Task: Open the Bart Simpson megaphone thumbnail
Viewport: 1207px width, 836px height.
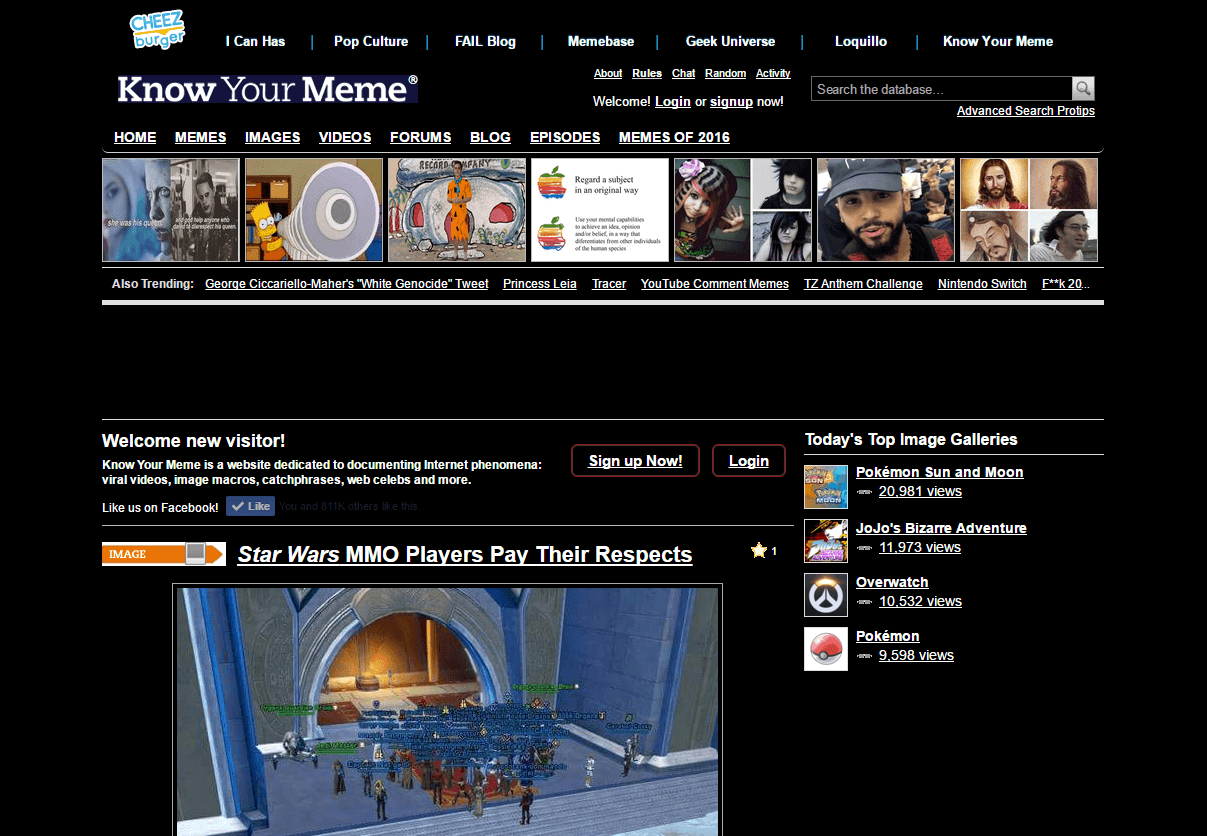Action: (314, 210)
